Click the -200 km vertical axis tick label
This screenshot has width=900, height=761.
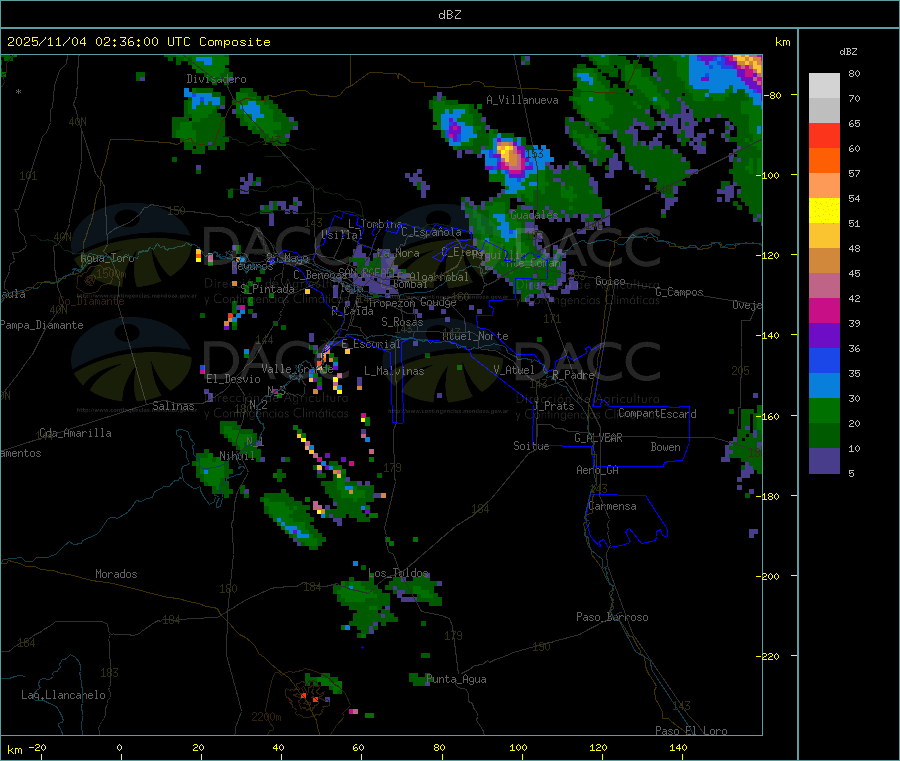pyautogui.click(x=769, y=576)
